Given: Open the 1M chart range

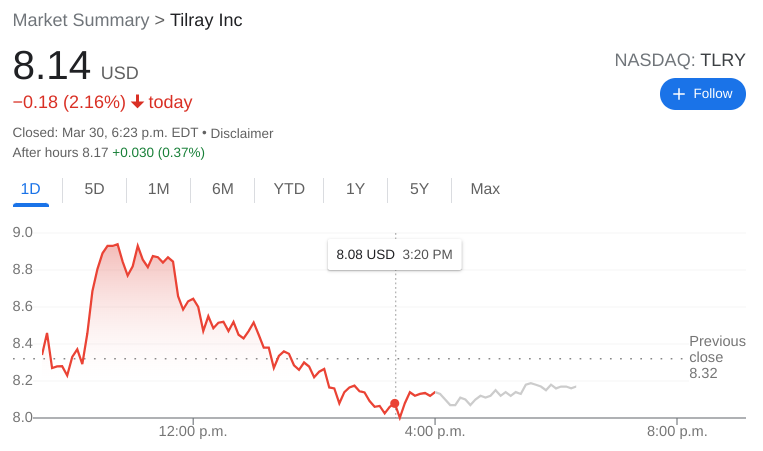Looking at the screenshot, I should [158, 189].
